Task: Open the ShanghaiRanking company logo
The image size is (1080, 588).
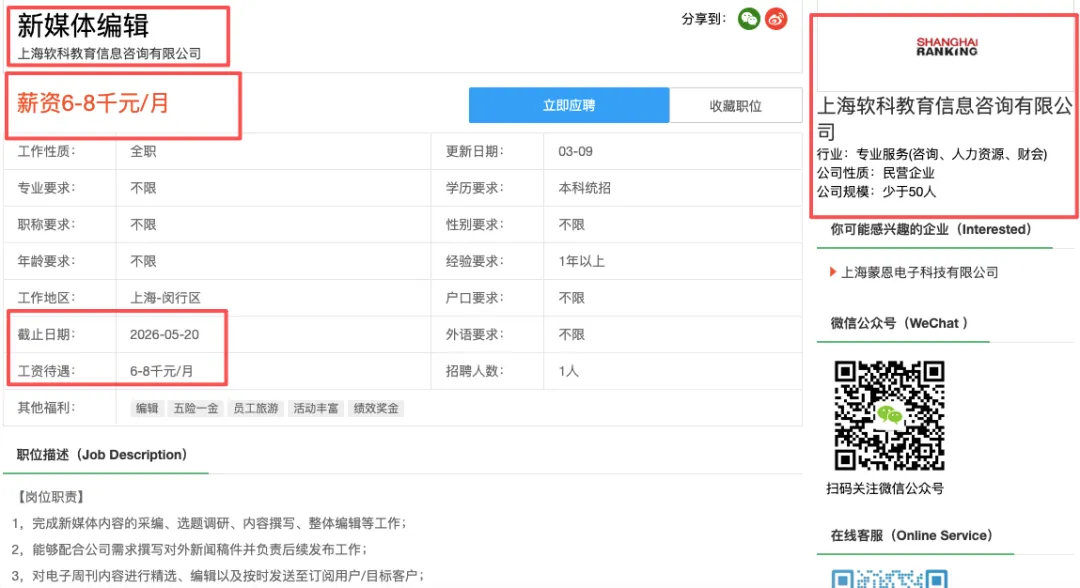Action: (946, 46)
